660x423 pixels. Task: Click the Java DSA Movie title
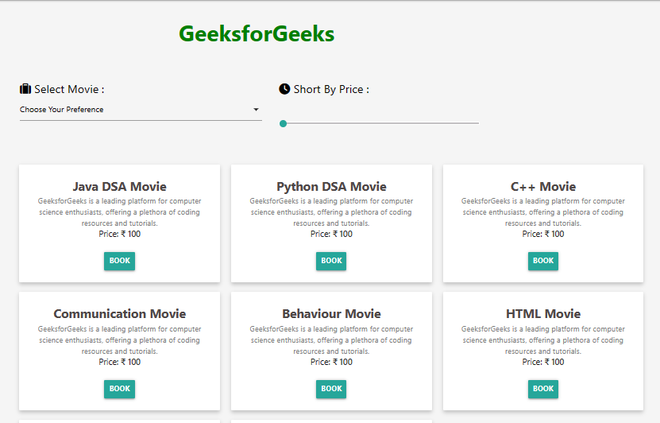coord(120,186)
